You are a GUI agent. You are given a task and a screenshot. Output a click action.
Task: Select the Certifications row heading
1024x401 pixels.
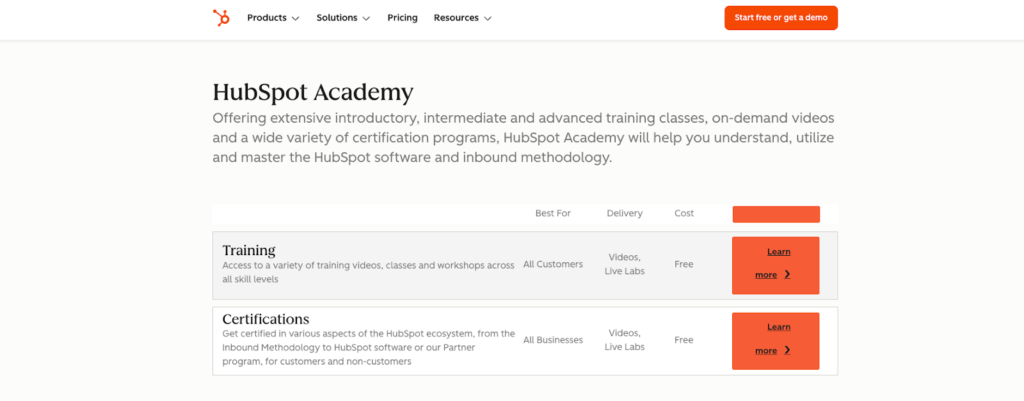tap(266, 319)
